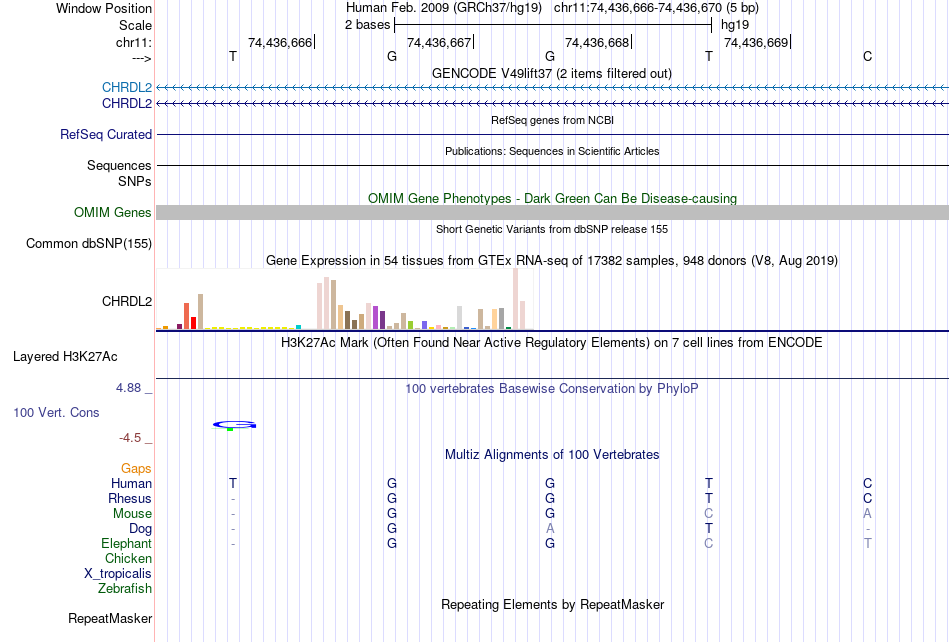The width and height of the screenshot is (950, 642).
Task: Click the Scale label
Action: pos(135,25)
